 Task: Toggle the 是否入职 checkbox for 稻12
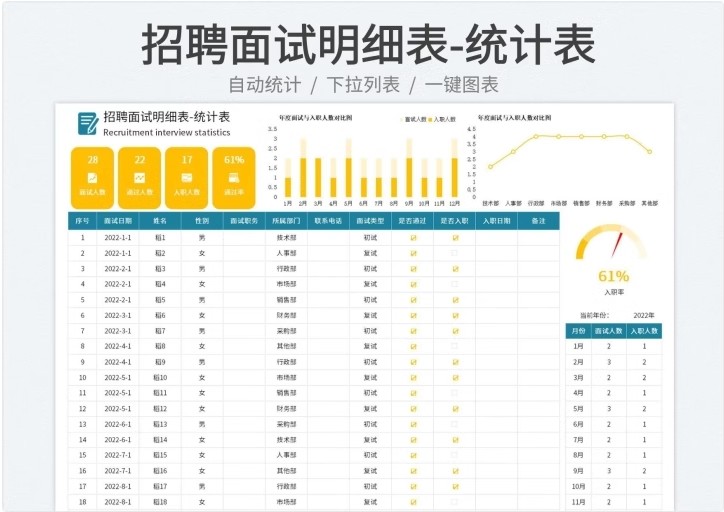click(455, 409)
